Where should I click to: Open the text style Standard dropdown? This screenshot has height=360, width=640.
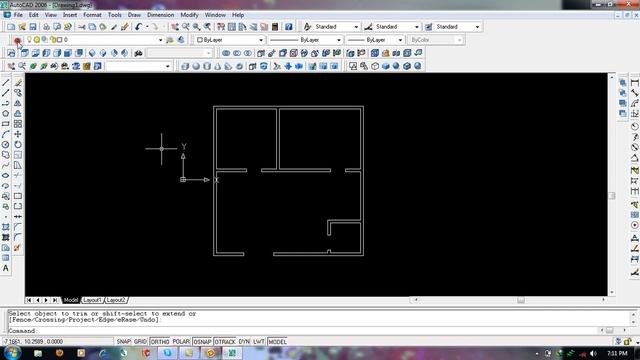point(336,27)
